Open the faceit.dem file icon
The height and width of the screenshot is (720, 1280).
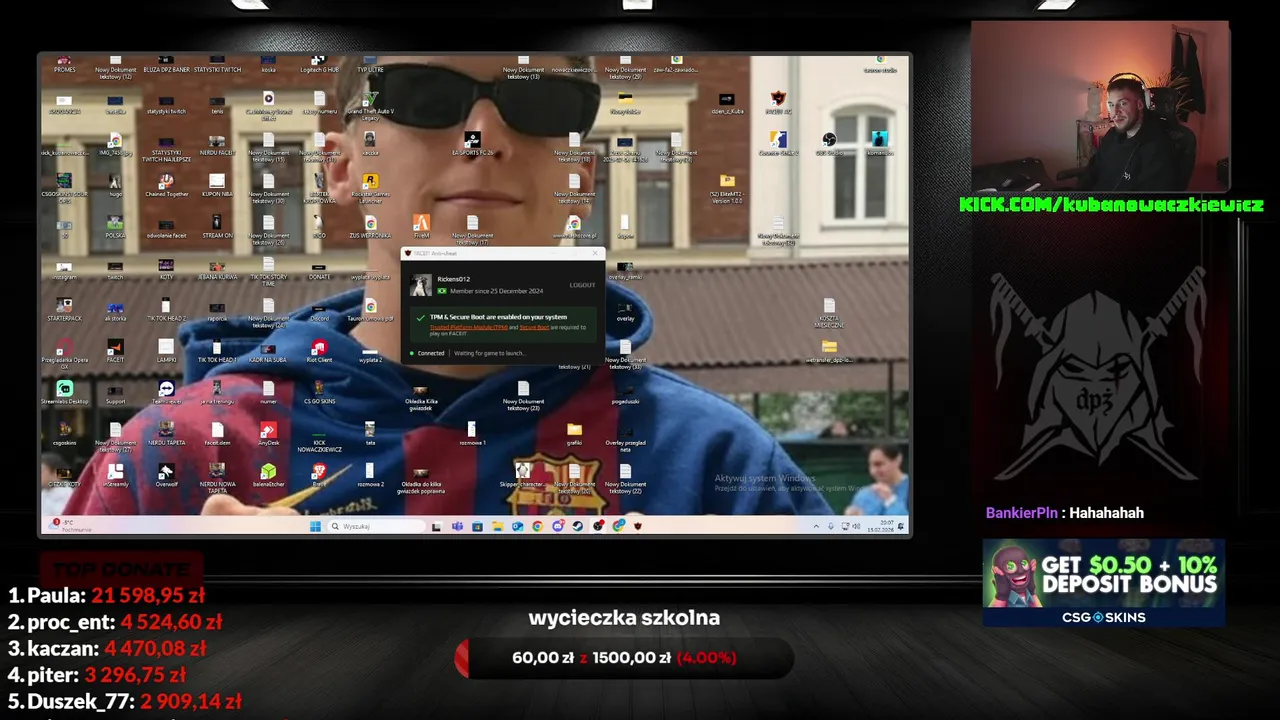pyautogui.click(x=217, y=434)
